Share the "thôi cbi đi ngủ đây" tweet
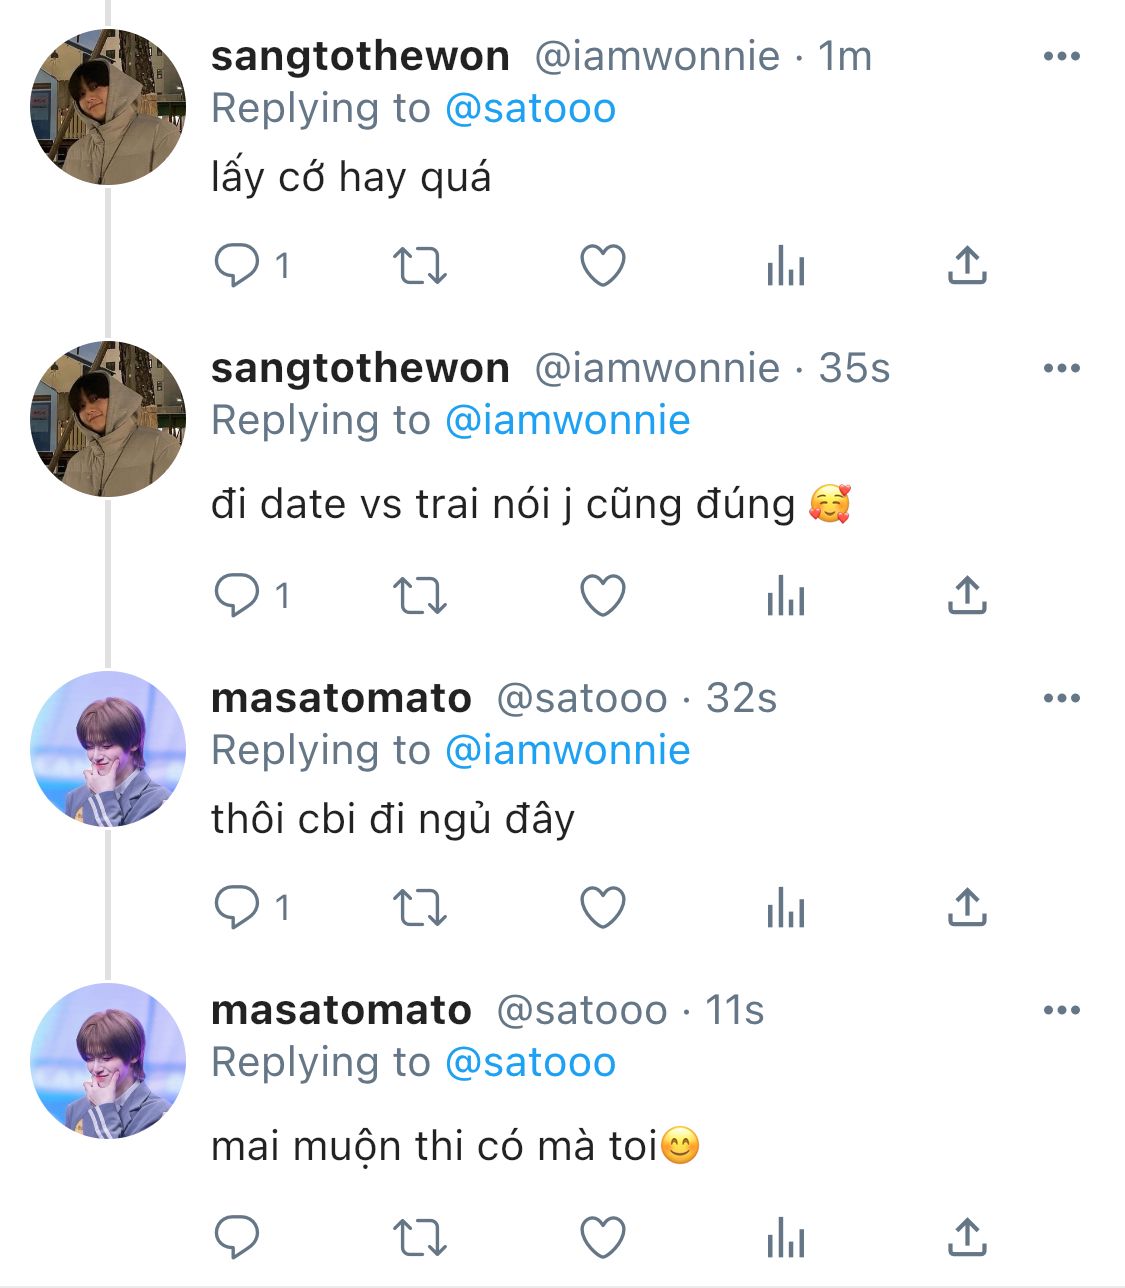Image resolution: width=1125 pixels, height=1288 pixels. click(x=967, y=908)
